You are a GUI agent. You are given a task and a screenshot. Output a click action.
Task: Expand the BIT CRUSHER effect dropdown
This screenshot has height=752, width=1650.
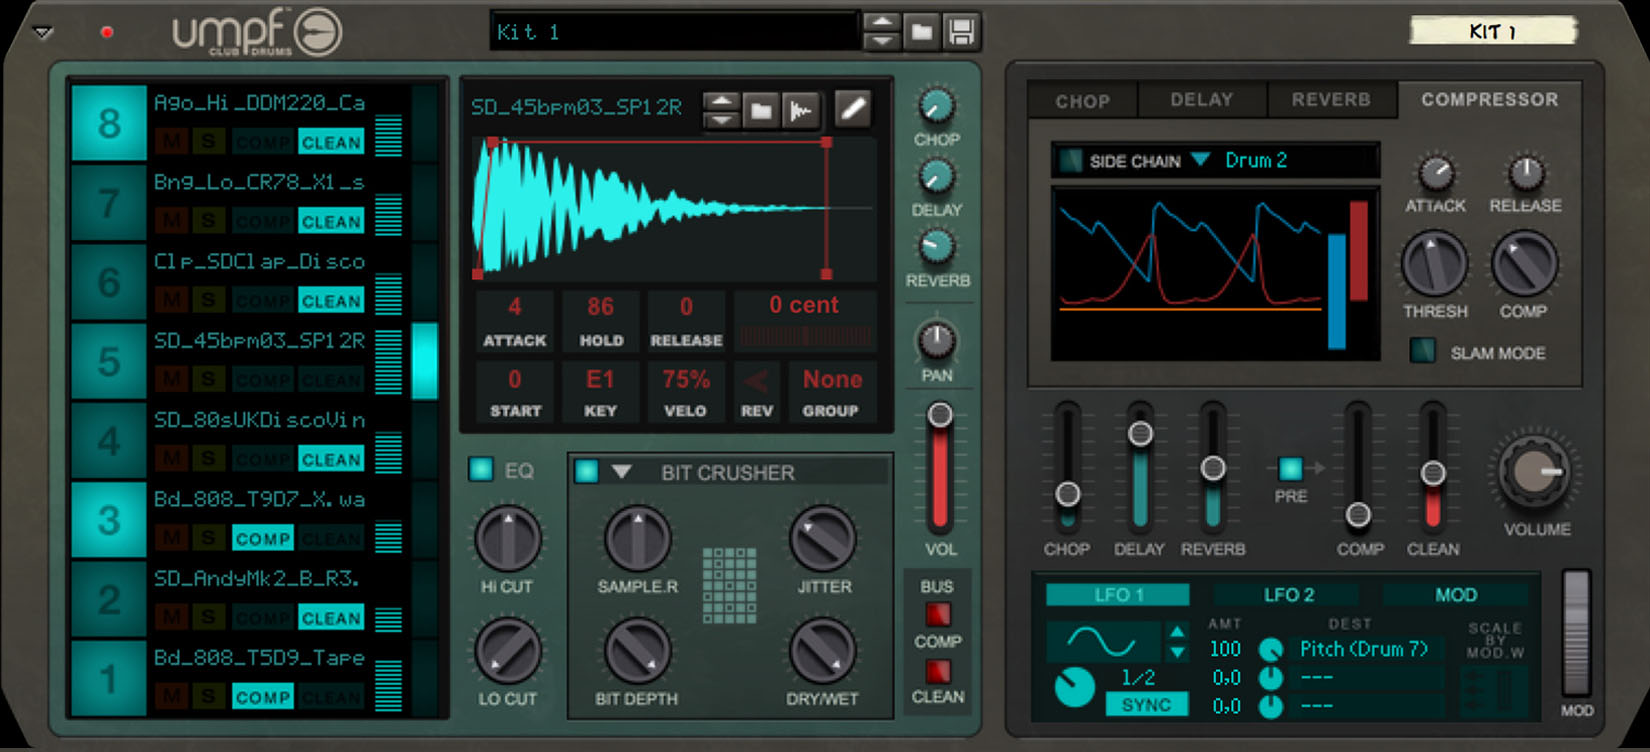[621, 472]
